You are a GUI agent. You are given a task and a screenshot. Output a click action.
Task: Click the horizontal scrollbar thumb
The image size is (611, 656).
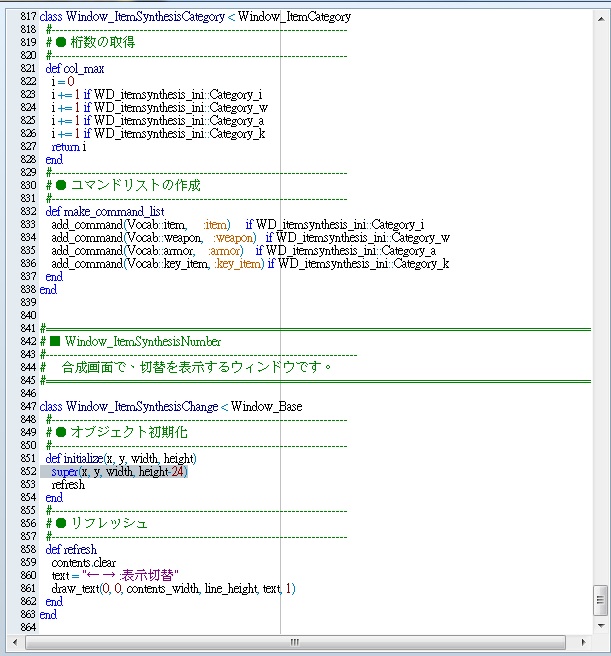pyautogui.click(x=295, y=642)
